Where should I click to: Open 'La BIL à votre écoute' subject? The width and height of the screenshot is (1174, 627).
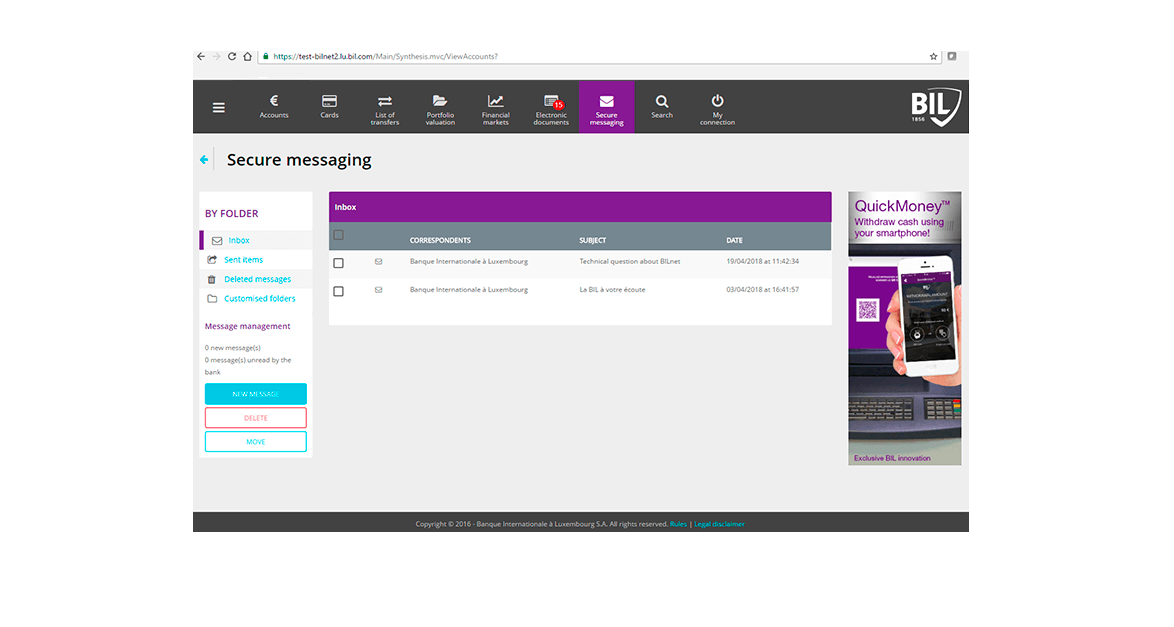(x=612, y=290)
